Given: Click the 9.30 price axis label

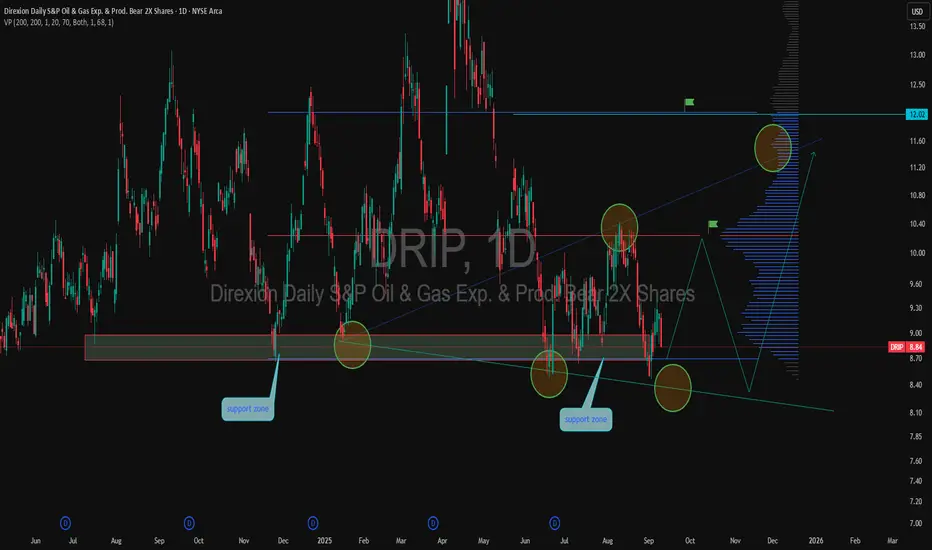Looking at the screenshot, I should click(917, 308).
